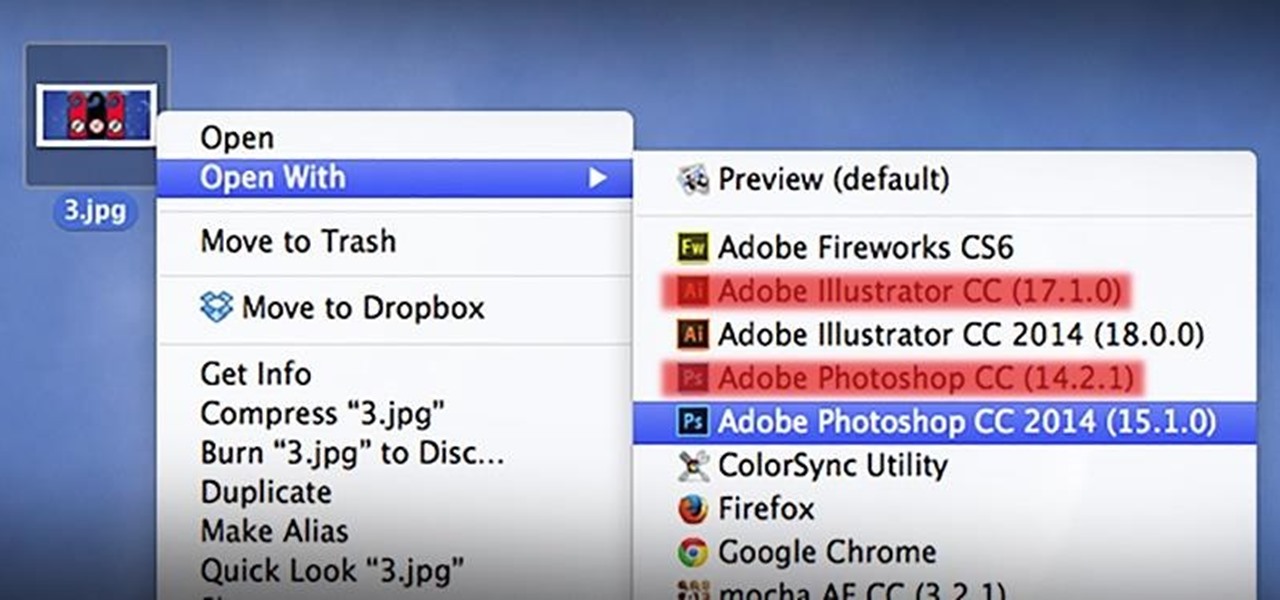This screenshot has height=600, width=1280.
Task: Open with the Firefox icon
Action: tap(692, 509)
